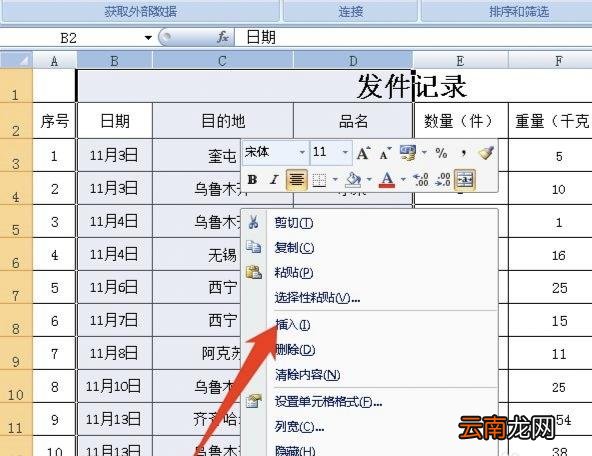Select row 10 header
This screenshot has width=592, height=456.
[16, 387]
